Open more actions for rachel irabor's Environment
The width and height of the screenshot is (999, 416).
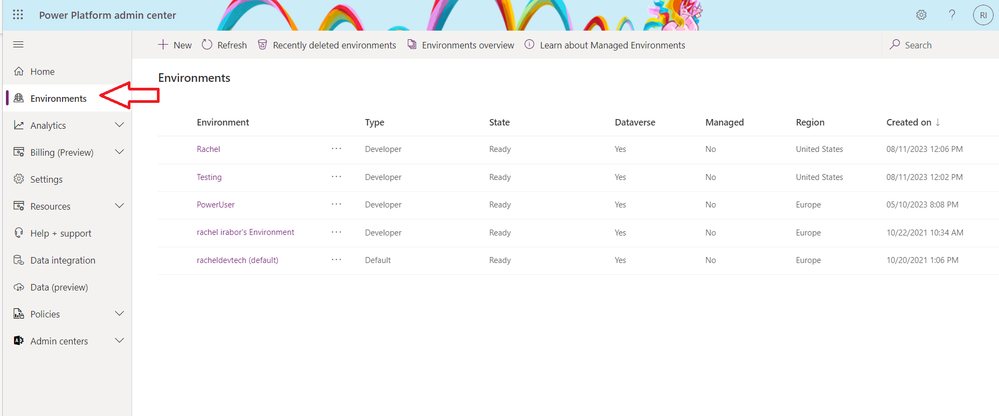(336, 232)
